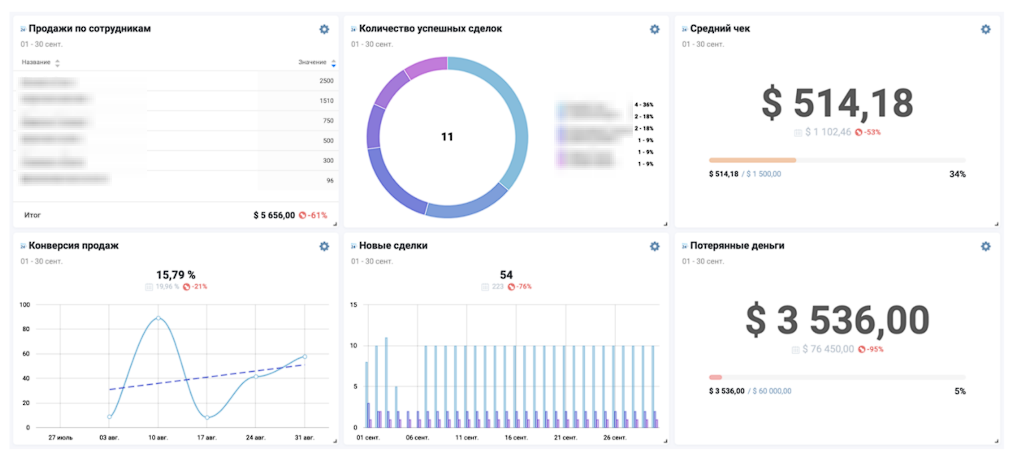The height and width of the screenshot is (454, 1012).
Task: Open settings gear of Потерянные деньги widget
Action: [x=986, y=246]
